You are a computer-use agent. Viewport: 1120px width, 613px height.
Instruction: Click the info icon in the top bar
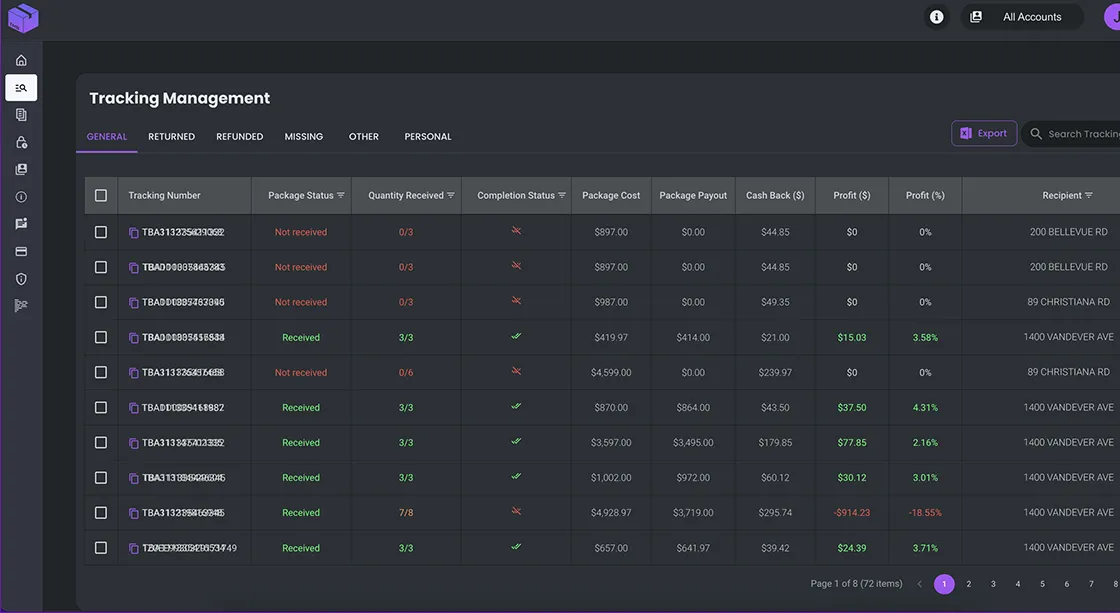936,17
